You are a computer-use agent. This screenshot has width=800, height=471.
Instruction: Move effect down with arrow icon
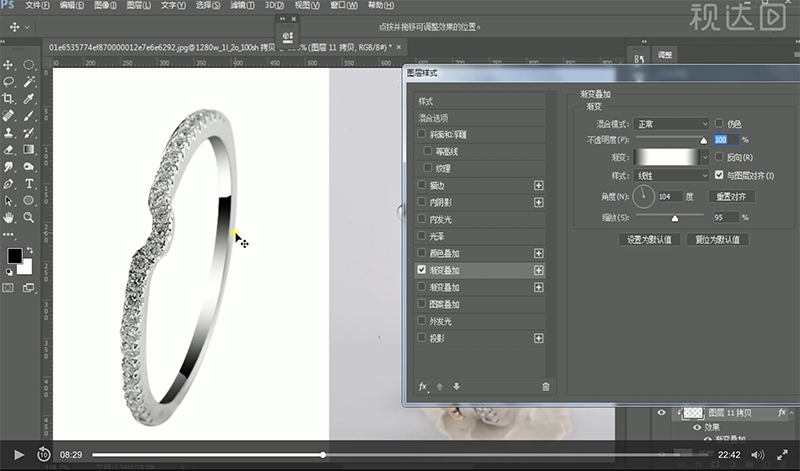tap(456, 387)
